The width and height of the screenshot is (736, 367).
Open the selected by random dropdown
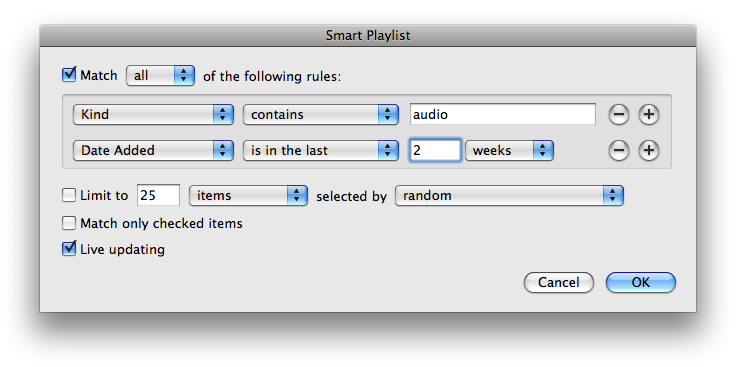509,196
